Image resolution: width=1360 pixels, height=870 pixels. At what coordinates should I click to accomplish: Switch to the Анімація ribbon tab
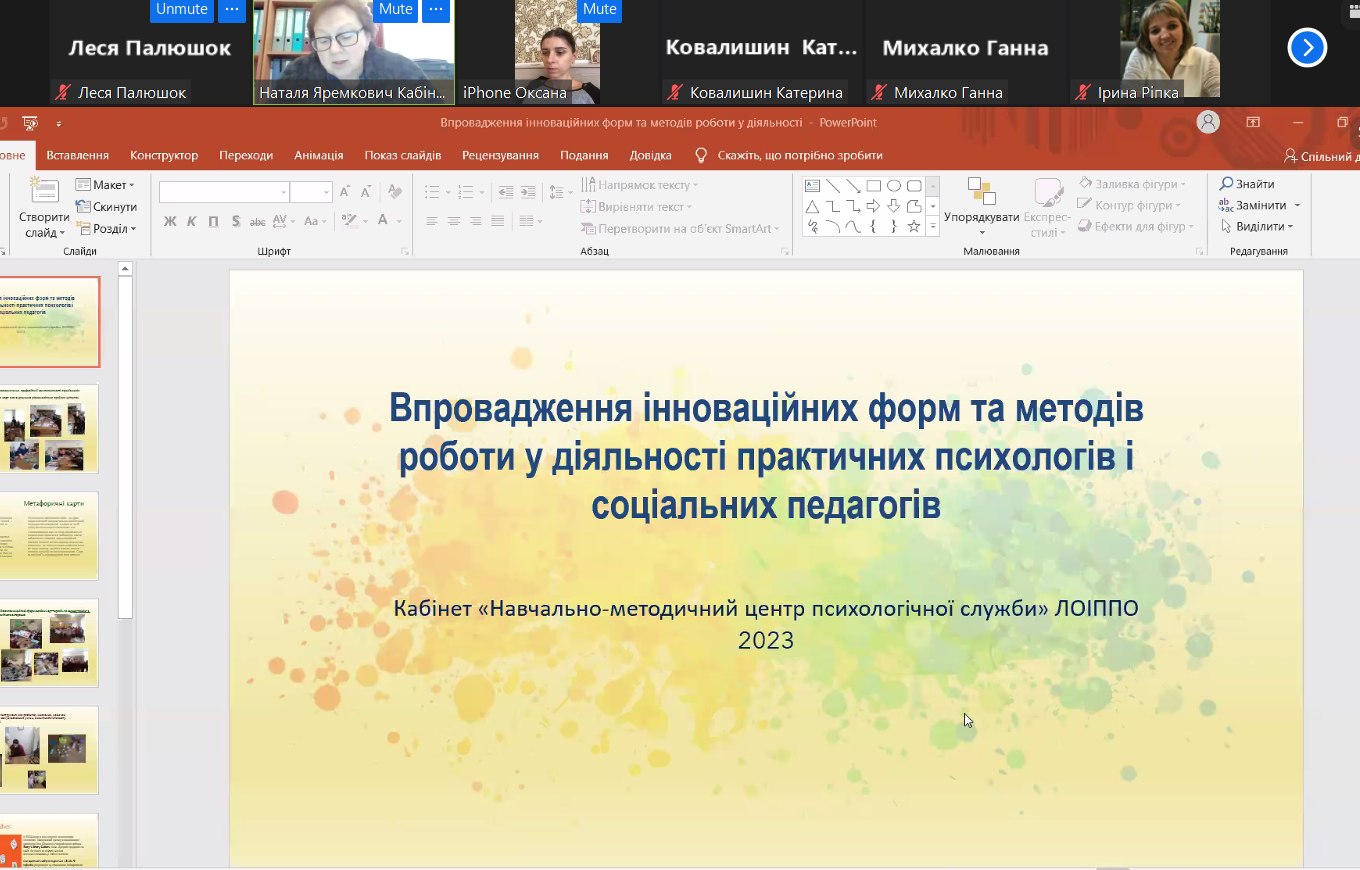click(318, 155)
